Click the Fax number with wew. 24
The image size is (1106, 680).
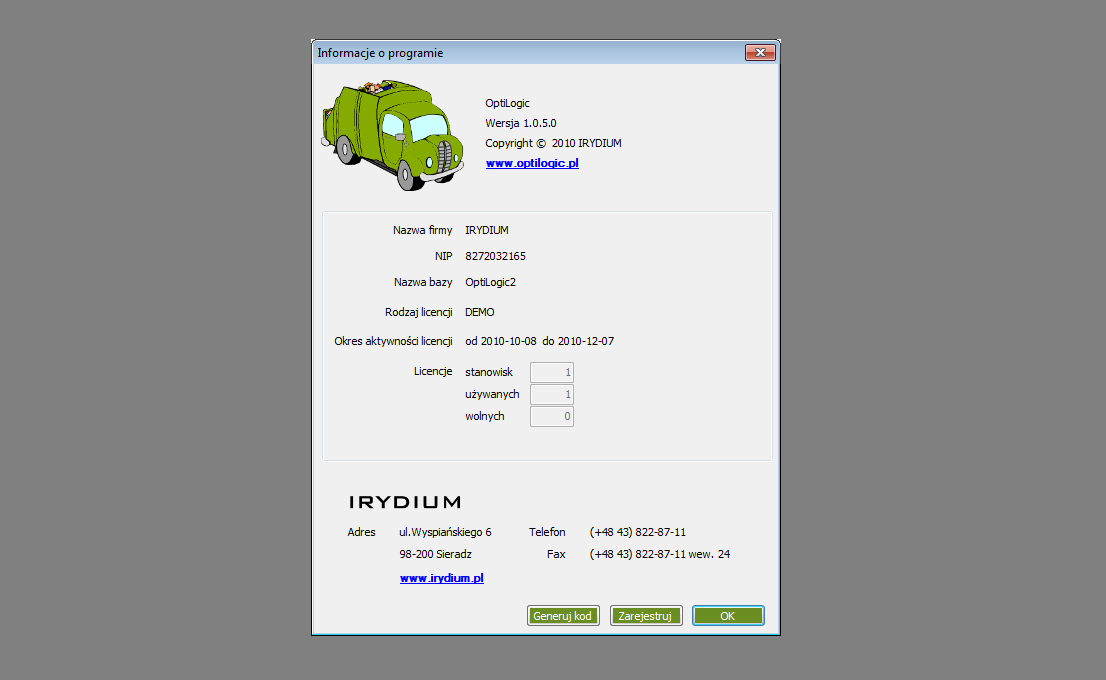click(x=660, y=554)
